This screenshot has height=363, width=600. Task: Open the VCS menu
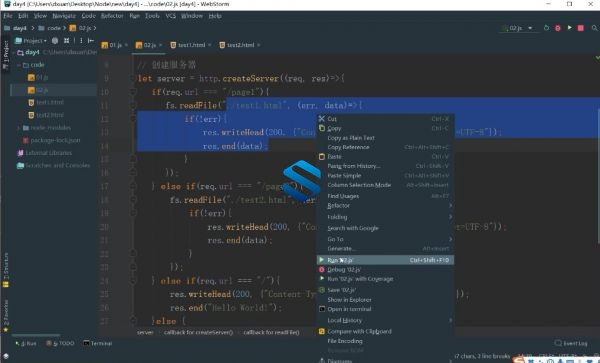pyautogui.click(x=171, y=16)
